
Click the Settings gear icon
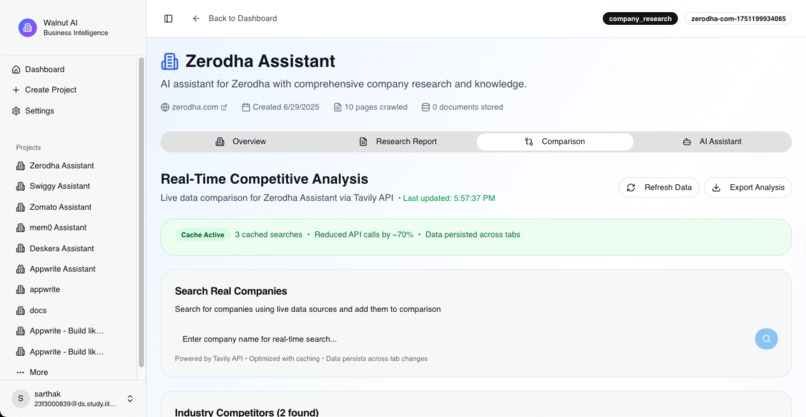pos(16,111)
